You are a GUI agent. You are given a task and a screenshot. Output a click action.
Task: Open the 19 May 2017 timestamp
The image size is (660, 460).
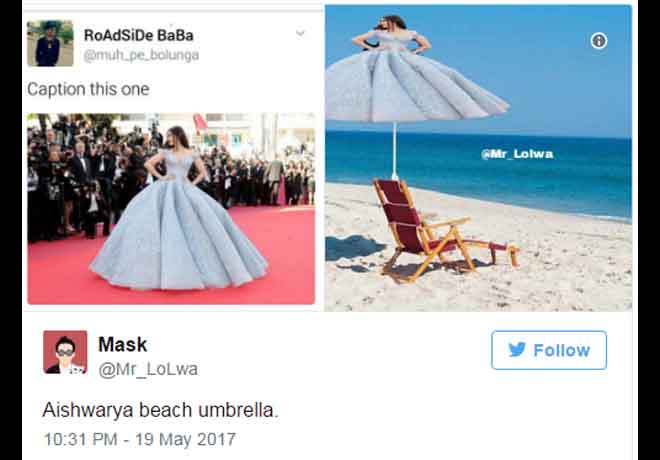coord(185,439)
